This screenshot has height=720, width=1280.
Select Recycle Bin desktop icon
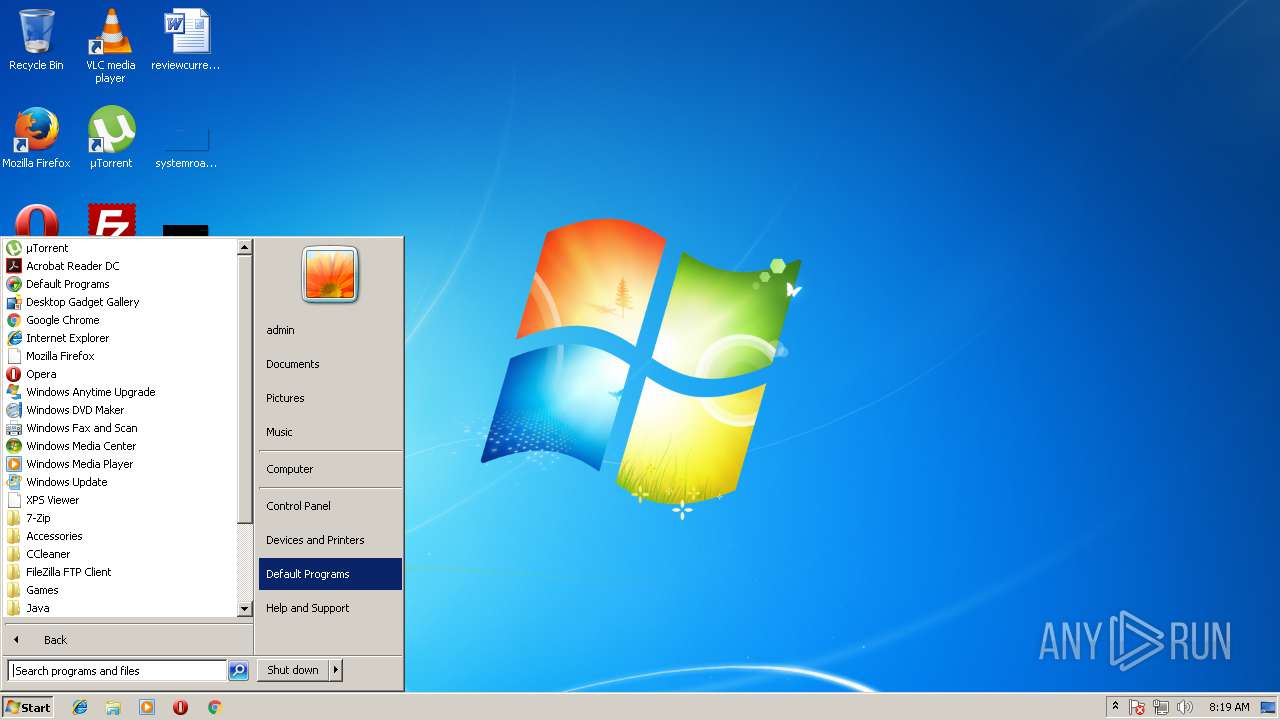(x=36, y=40)
